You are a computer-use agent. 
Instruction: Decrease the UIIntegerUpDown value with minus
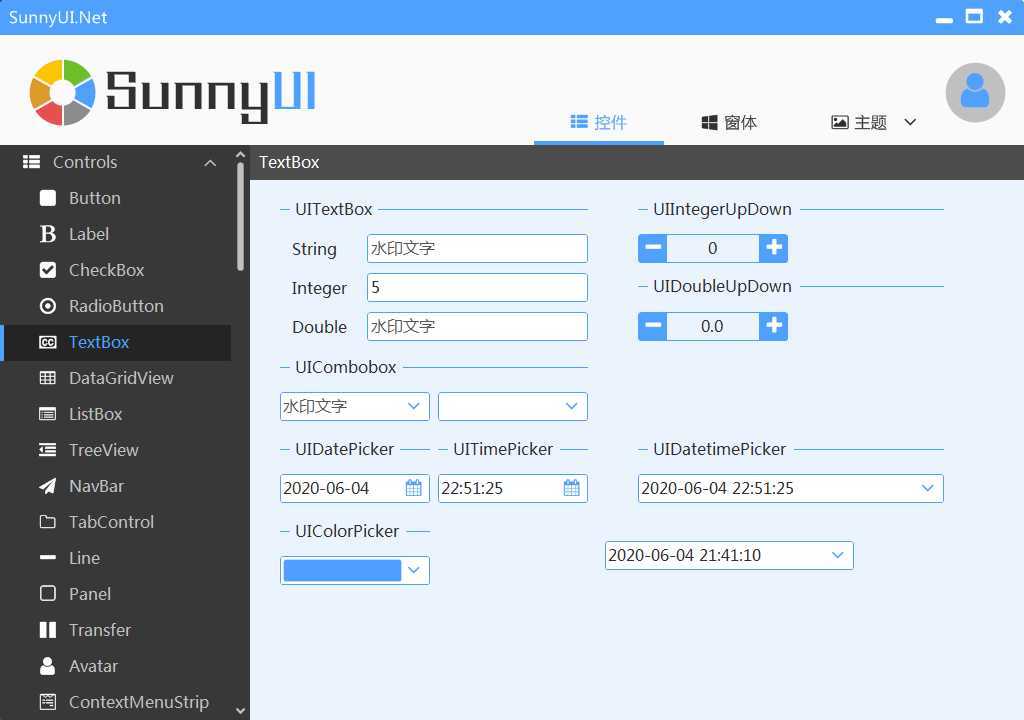(x=652, y=248)
